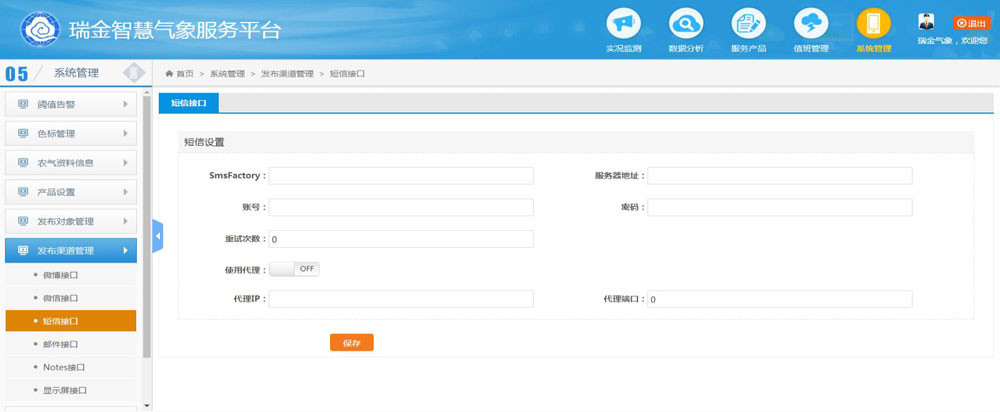Viewport: 1000px width, 412px height.
Task: Click the SmsFactory input field
Action: point(401,176)
